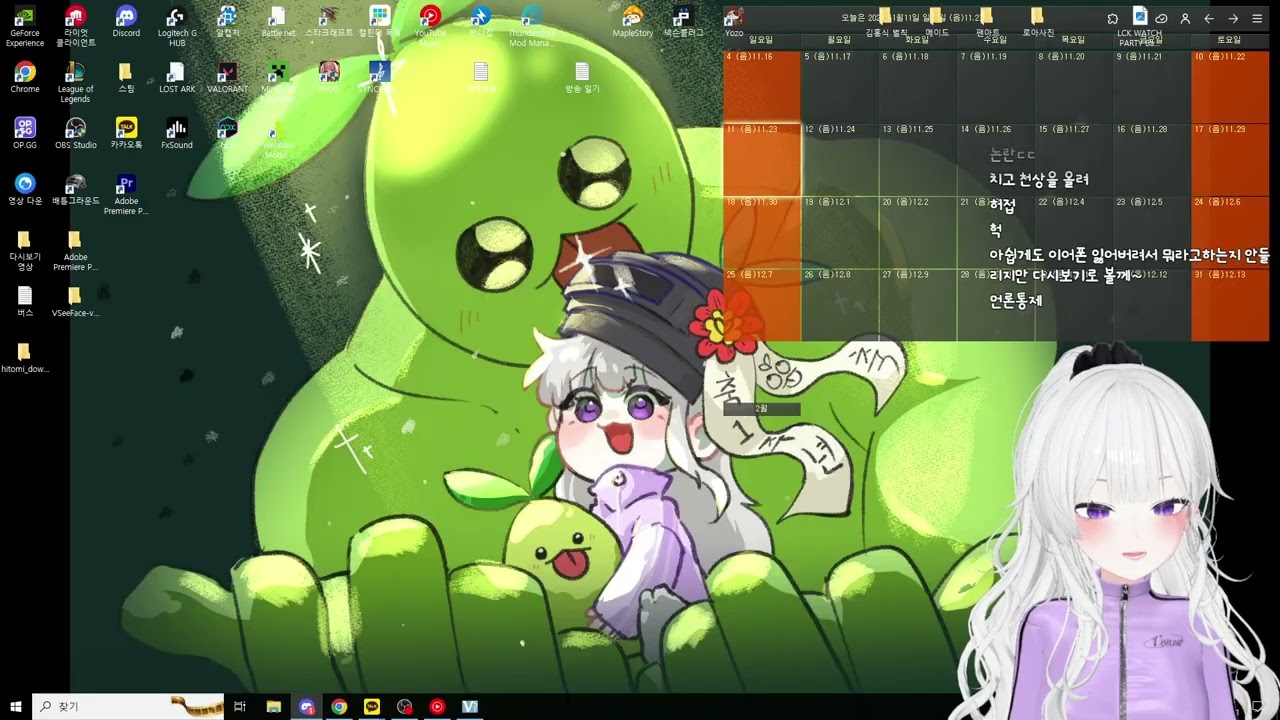The width and height of the screenshot is (1280, 720).
Task: Open the 넥슨플러그 desktop shortcut
Action: [683, 22]
